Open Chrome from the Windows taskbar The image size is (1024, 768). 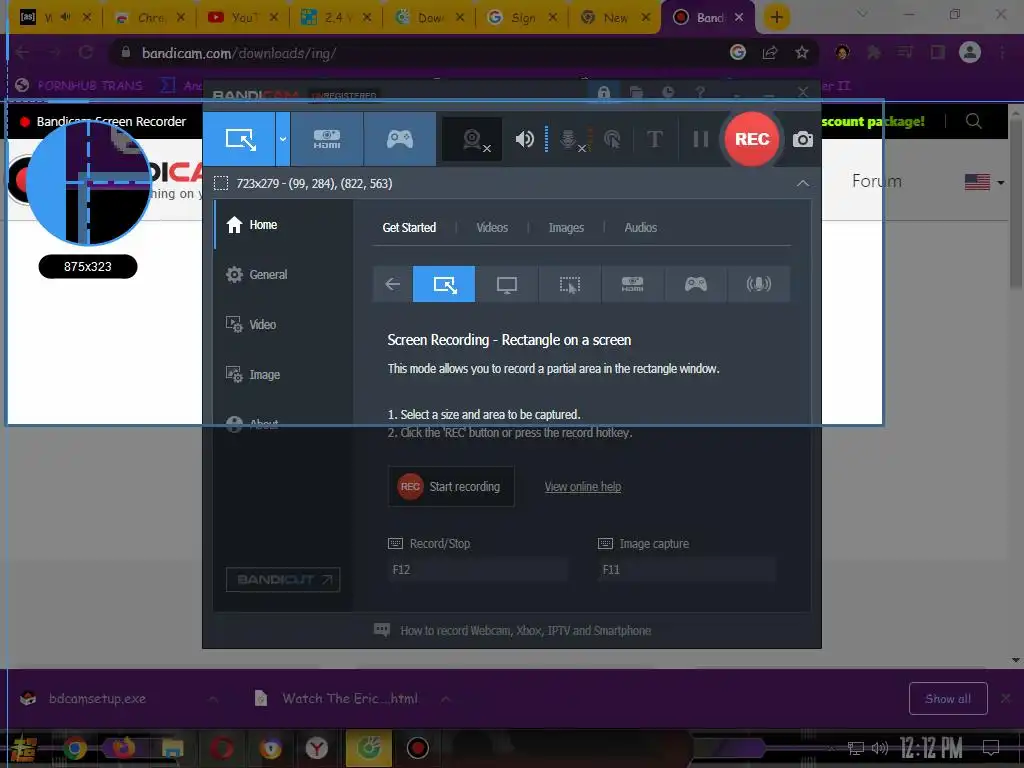click(74, 748)
